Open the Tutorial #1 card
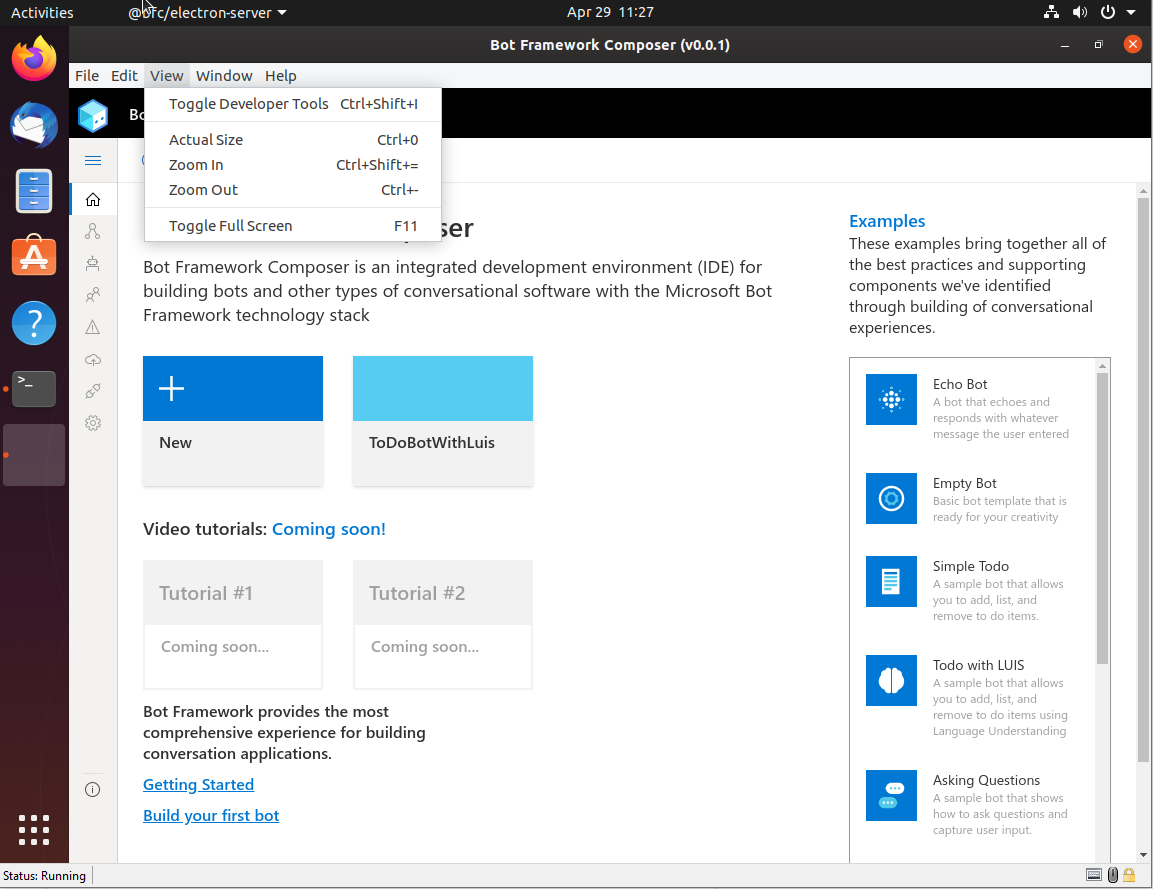This screenshot has height=889, width=1153. (x=233, y=624)
